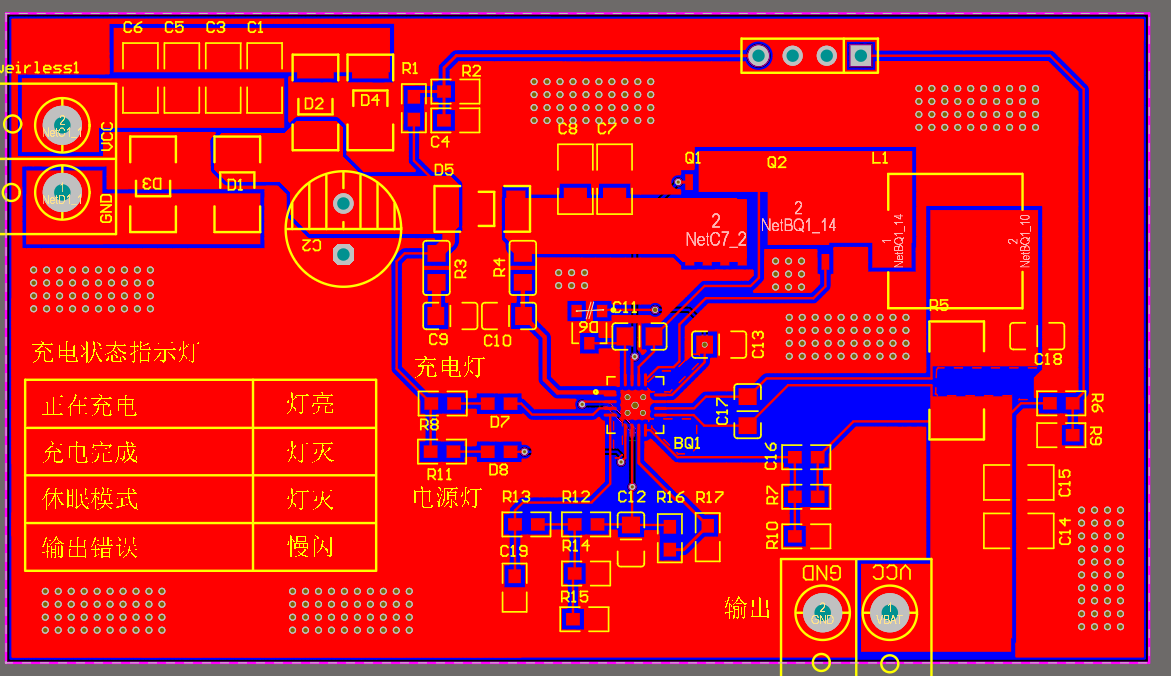Click the C13 designator
The image size is (1171, 676).
point(758,345)
